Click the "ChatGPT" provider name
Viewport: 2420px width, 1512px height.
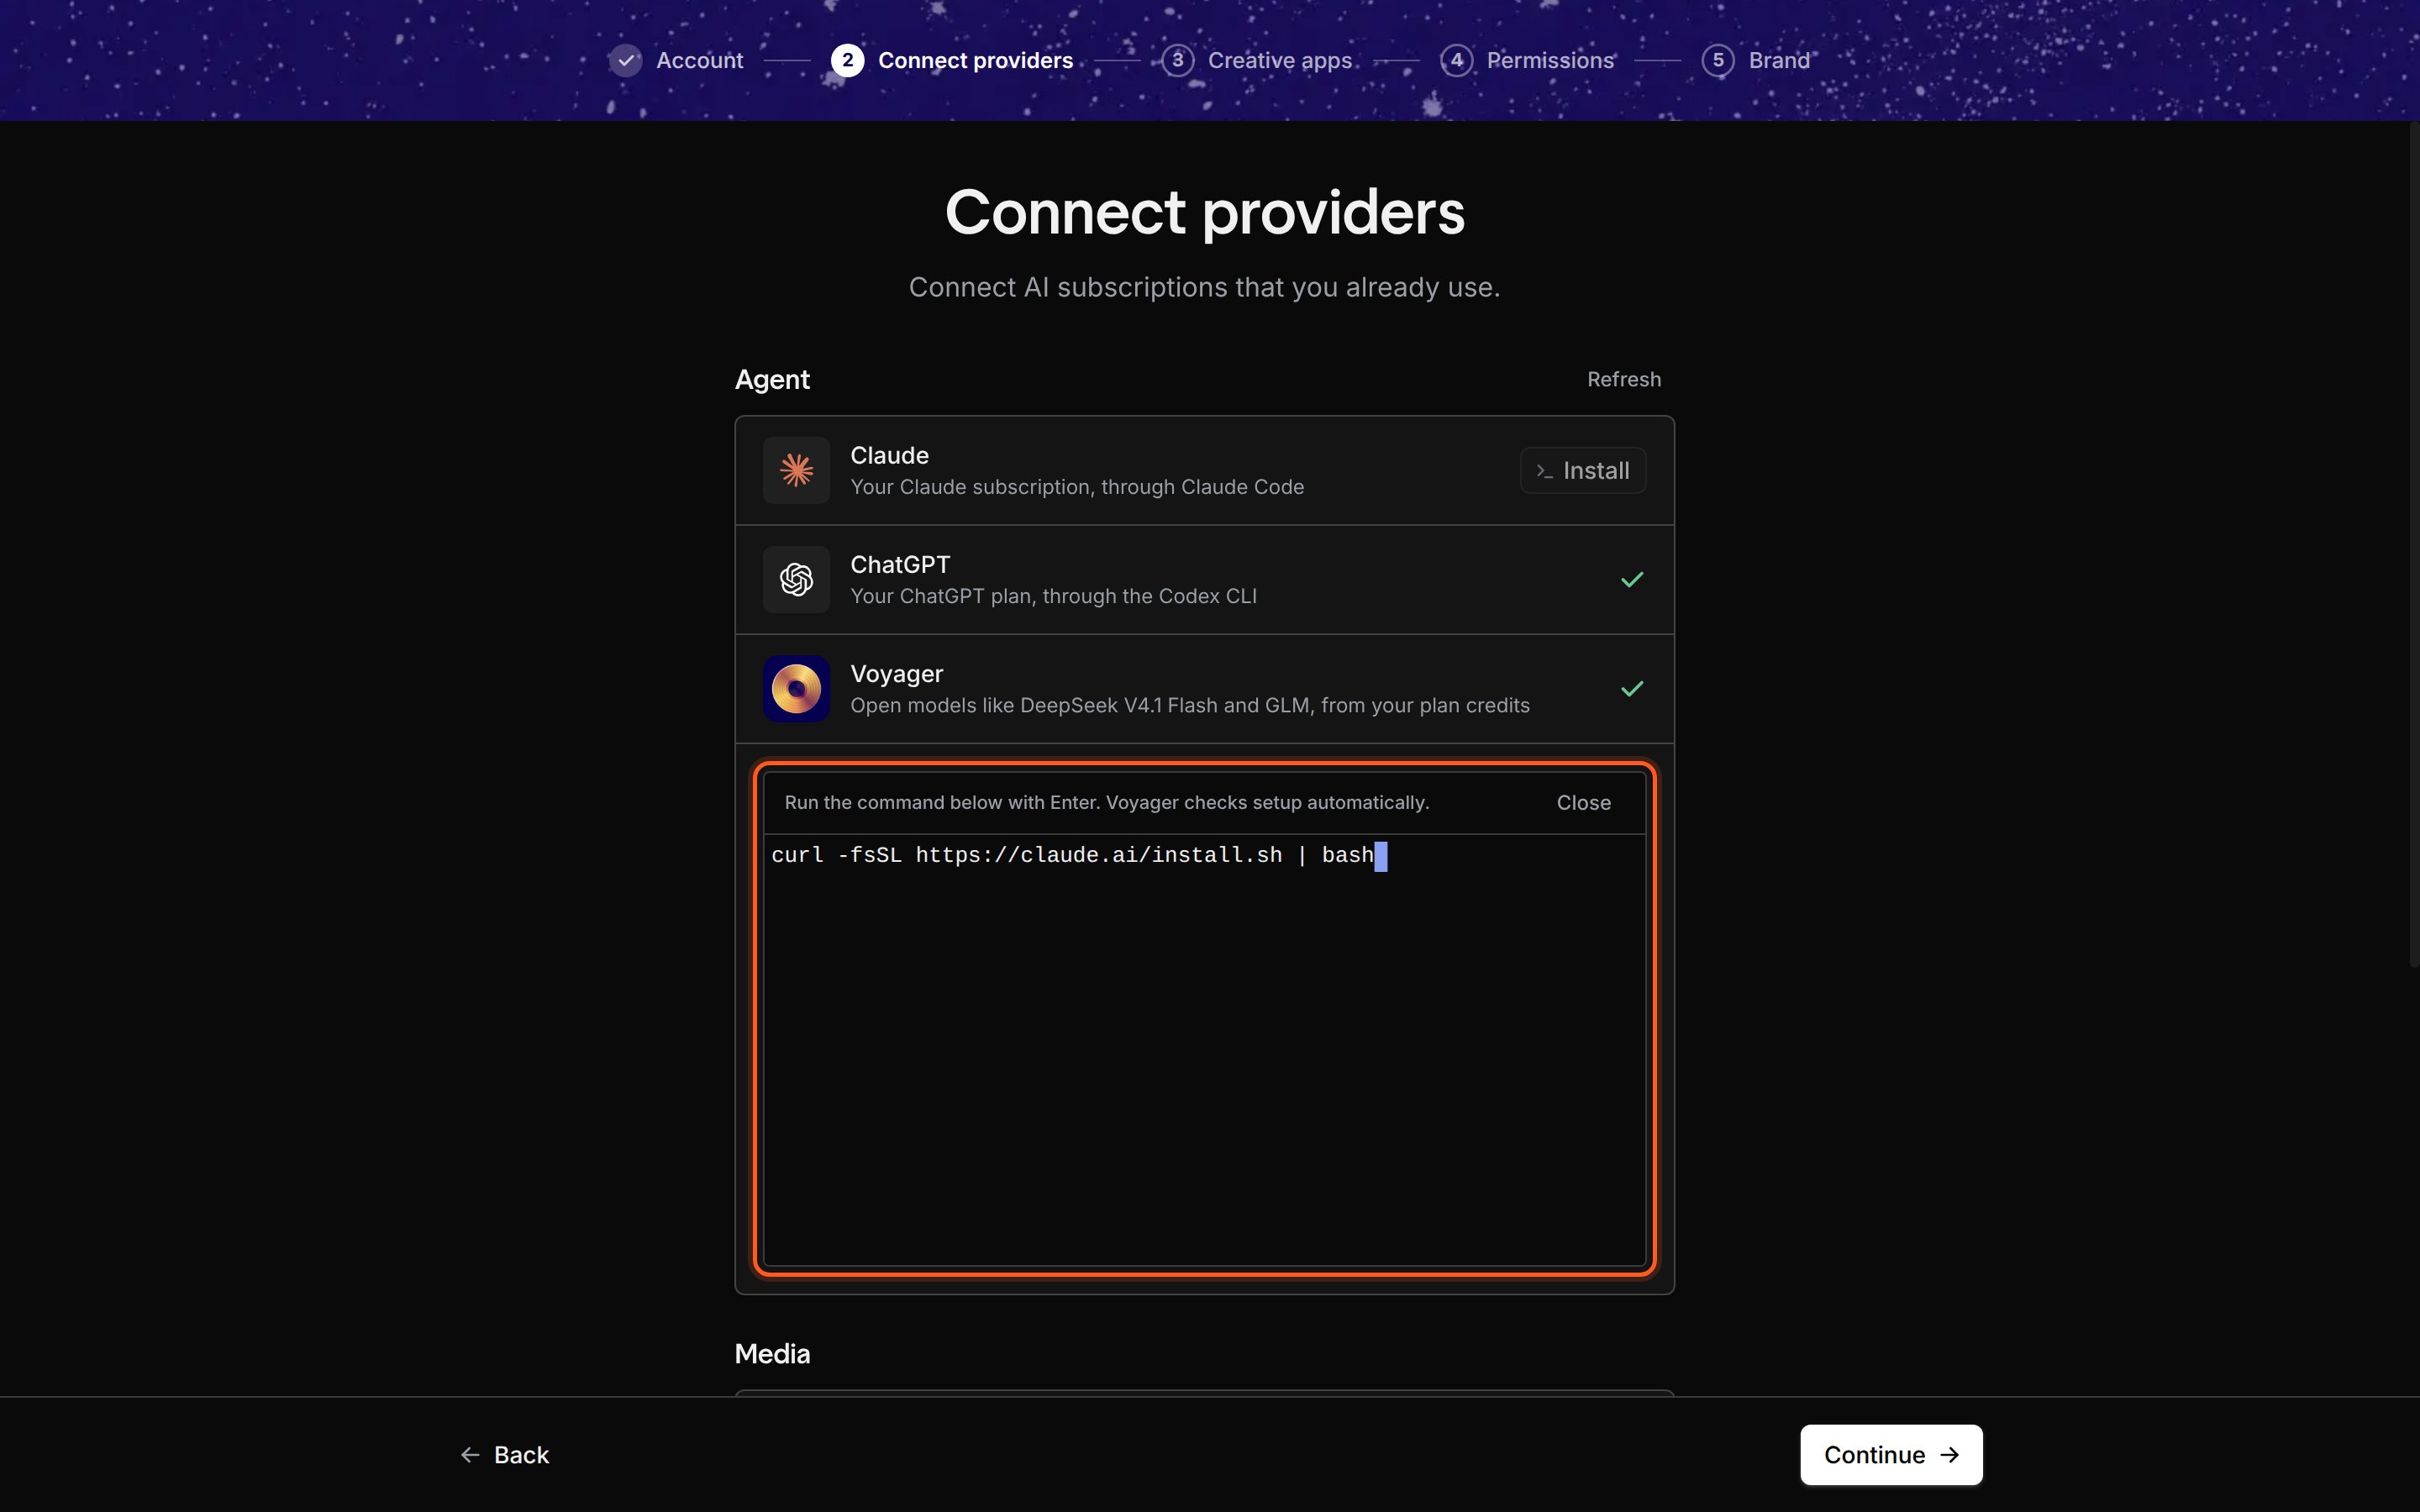tap(900, 564)
